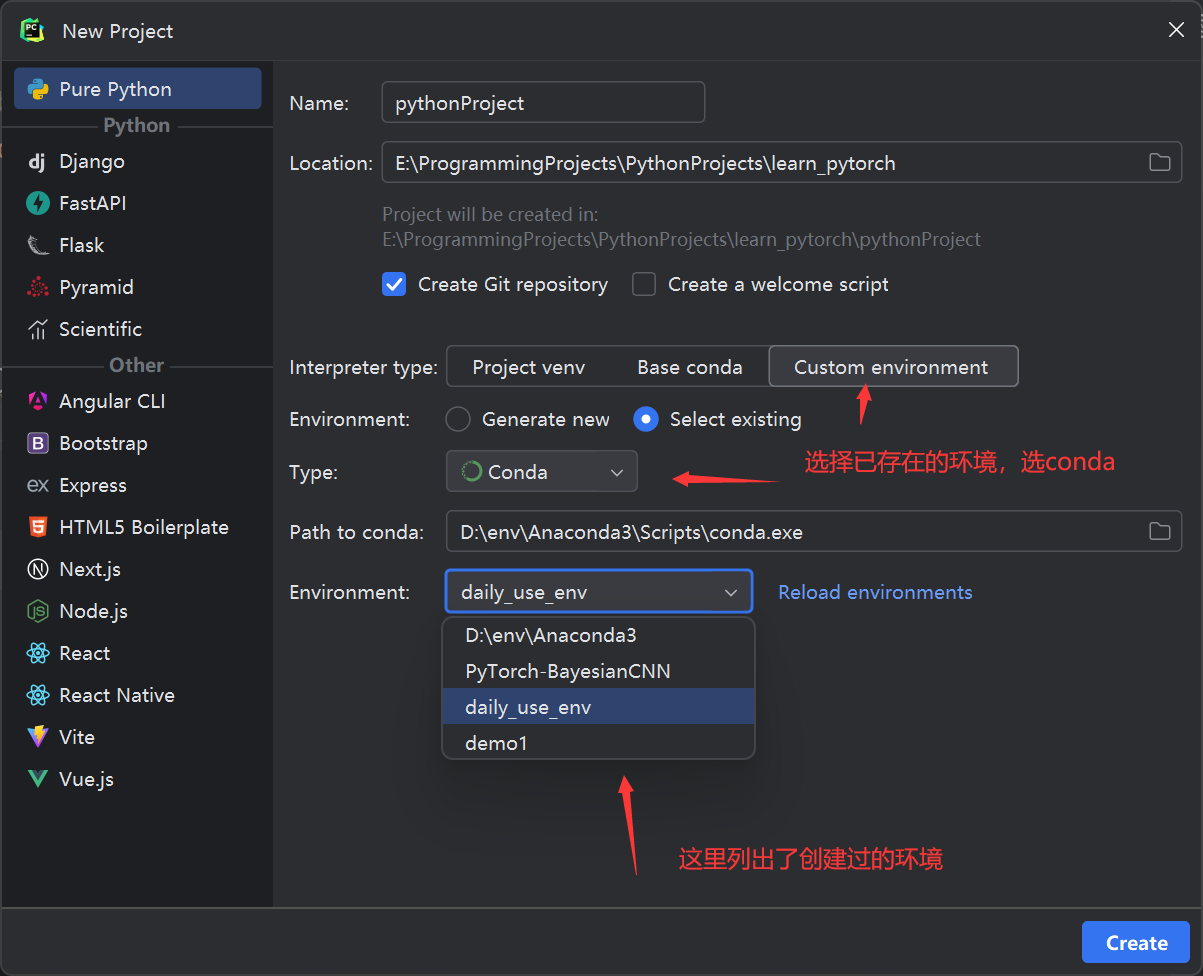Select Flask project type

[x=137, y=245]
